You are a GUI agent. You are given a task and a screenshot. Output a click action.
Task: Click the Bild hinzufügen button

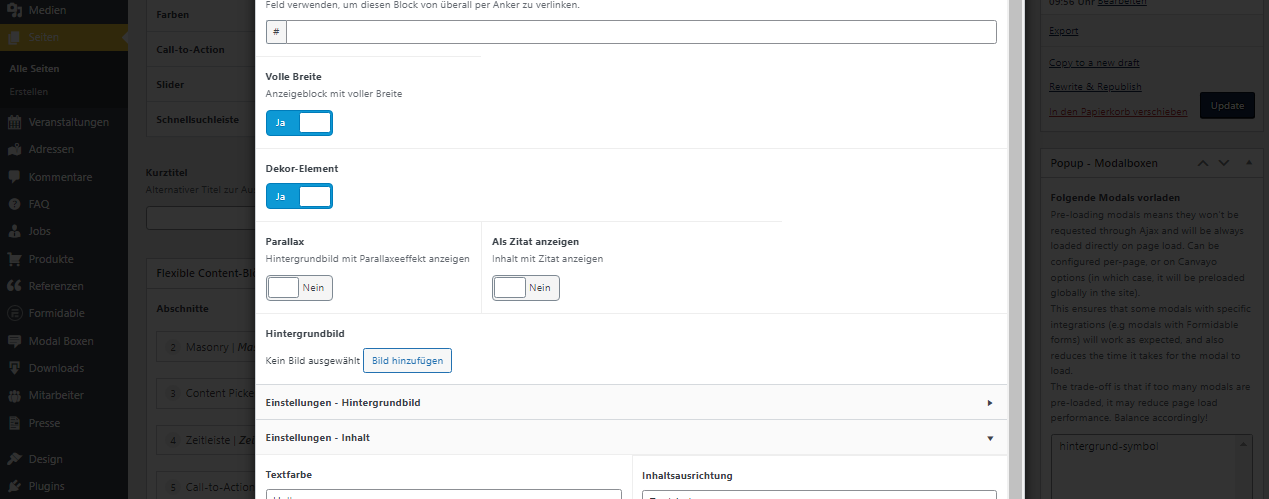click(407, 360)
